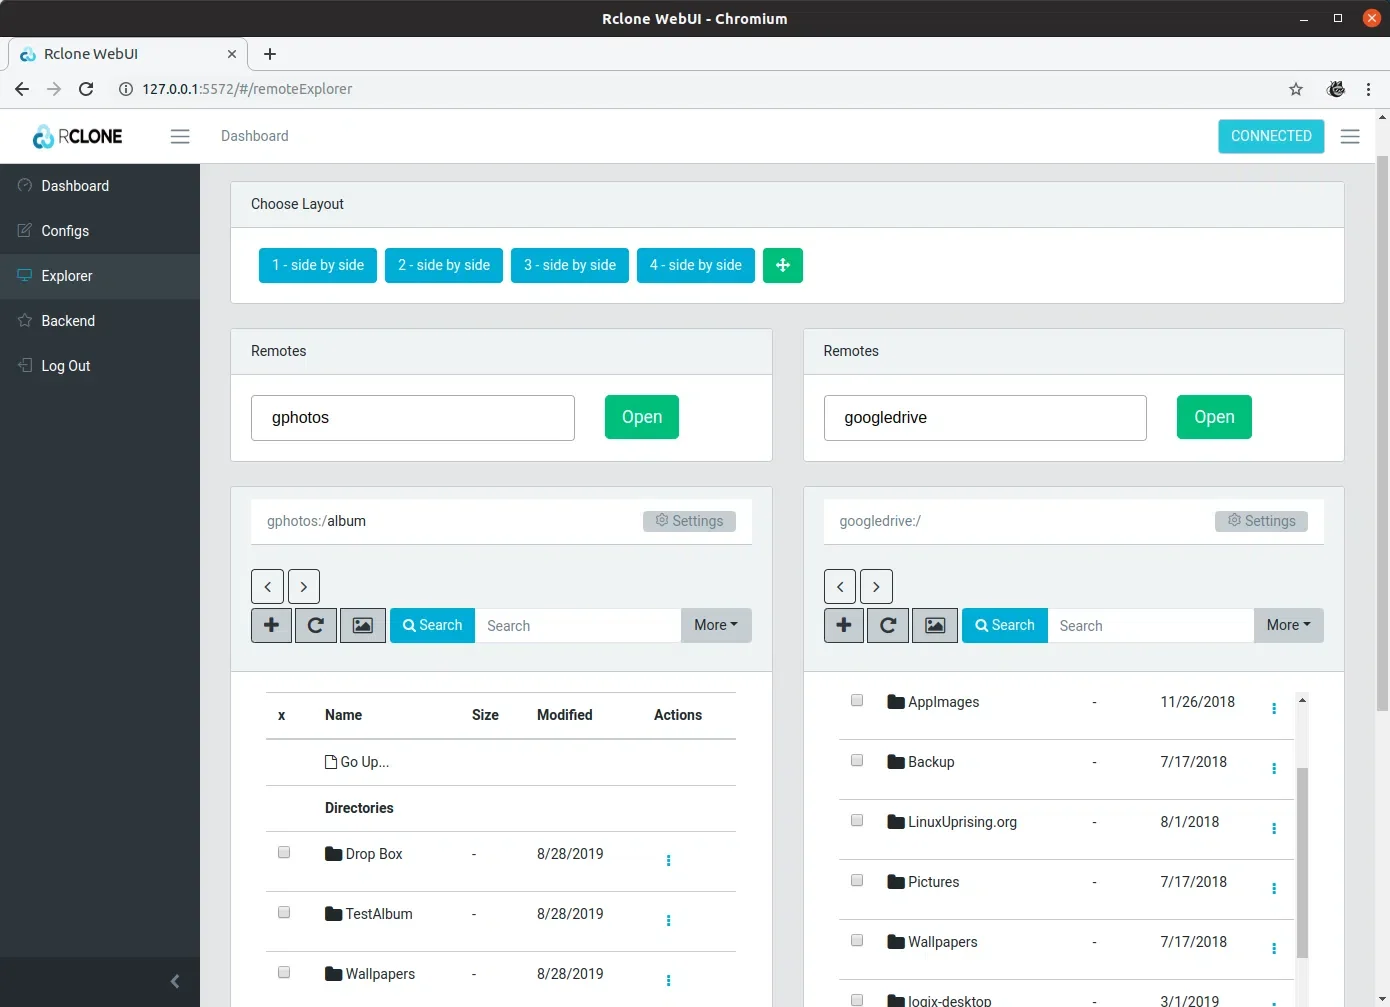Screen dimensions: 1390x1007
Task: Refresh the gphotos file listing
Action: point(315,624)
